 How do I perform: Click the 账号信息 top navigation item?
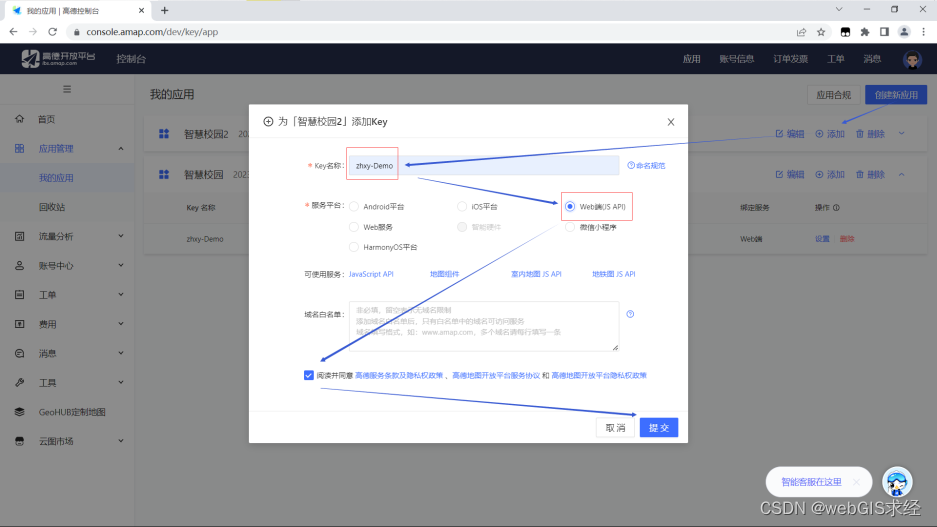(736, 59)
